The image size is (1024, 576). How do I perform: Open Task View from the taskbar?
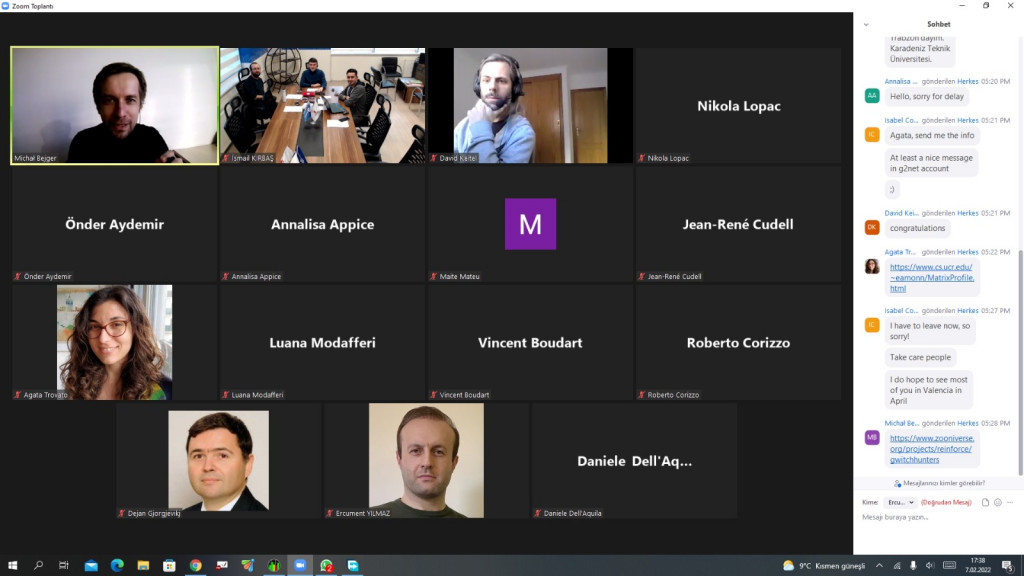coord(64,566)
